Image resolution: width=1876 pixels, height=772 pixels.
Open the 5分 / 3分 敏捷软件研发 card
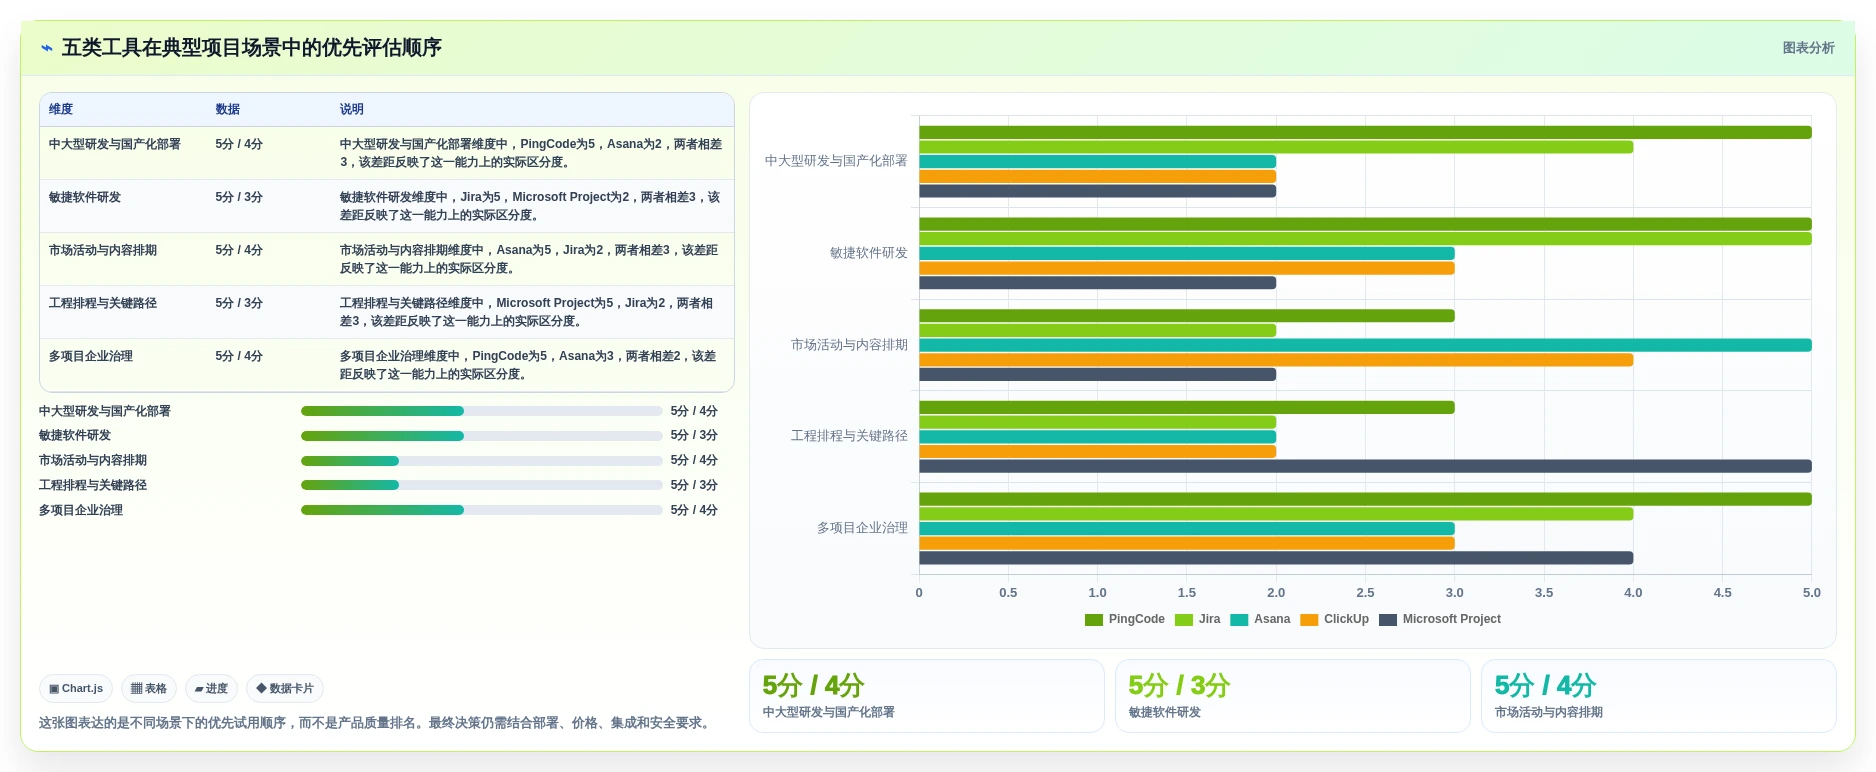1293,696
